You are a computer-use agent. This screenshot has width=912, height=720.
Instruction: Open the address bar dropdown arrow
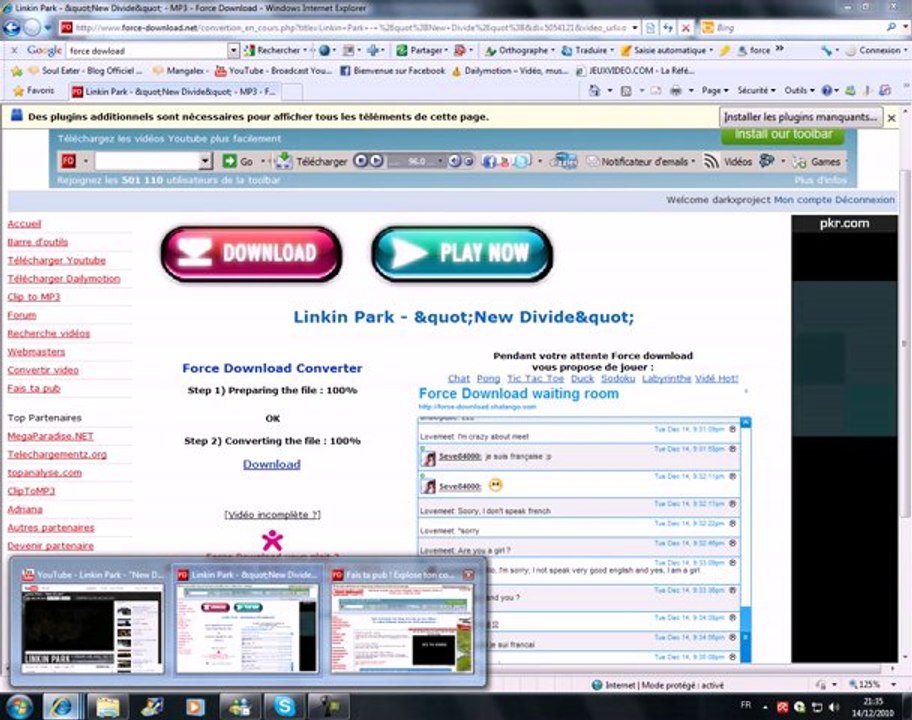(635, 27)
